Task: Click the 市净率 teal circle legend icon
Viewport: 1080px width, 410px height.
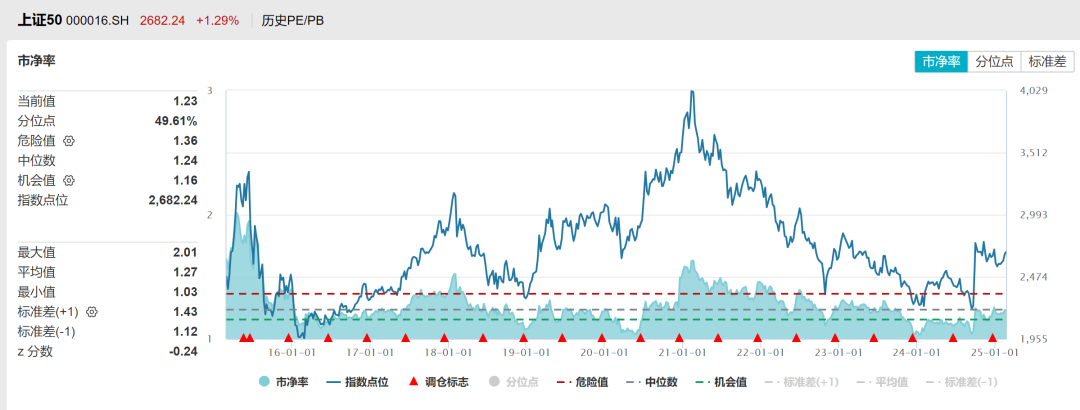Action: pos(265,381)
